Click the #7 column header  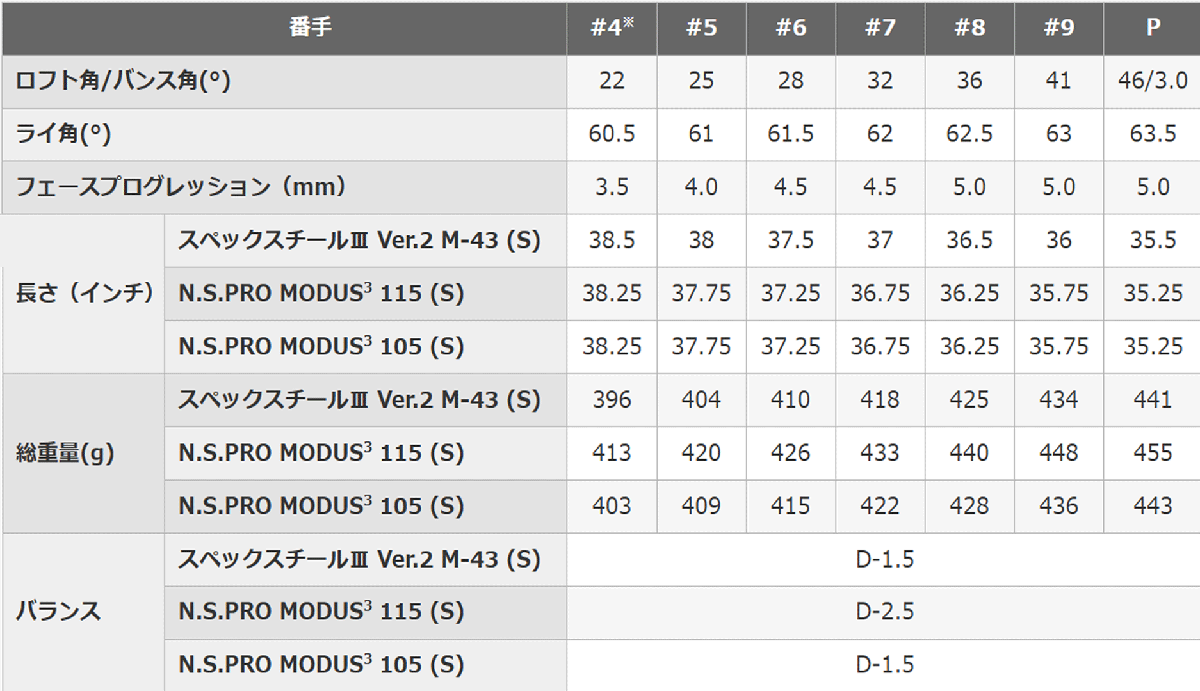pyautogui.click(x=880, y=28)
